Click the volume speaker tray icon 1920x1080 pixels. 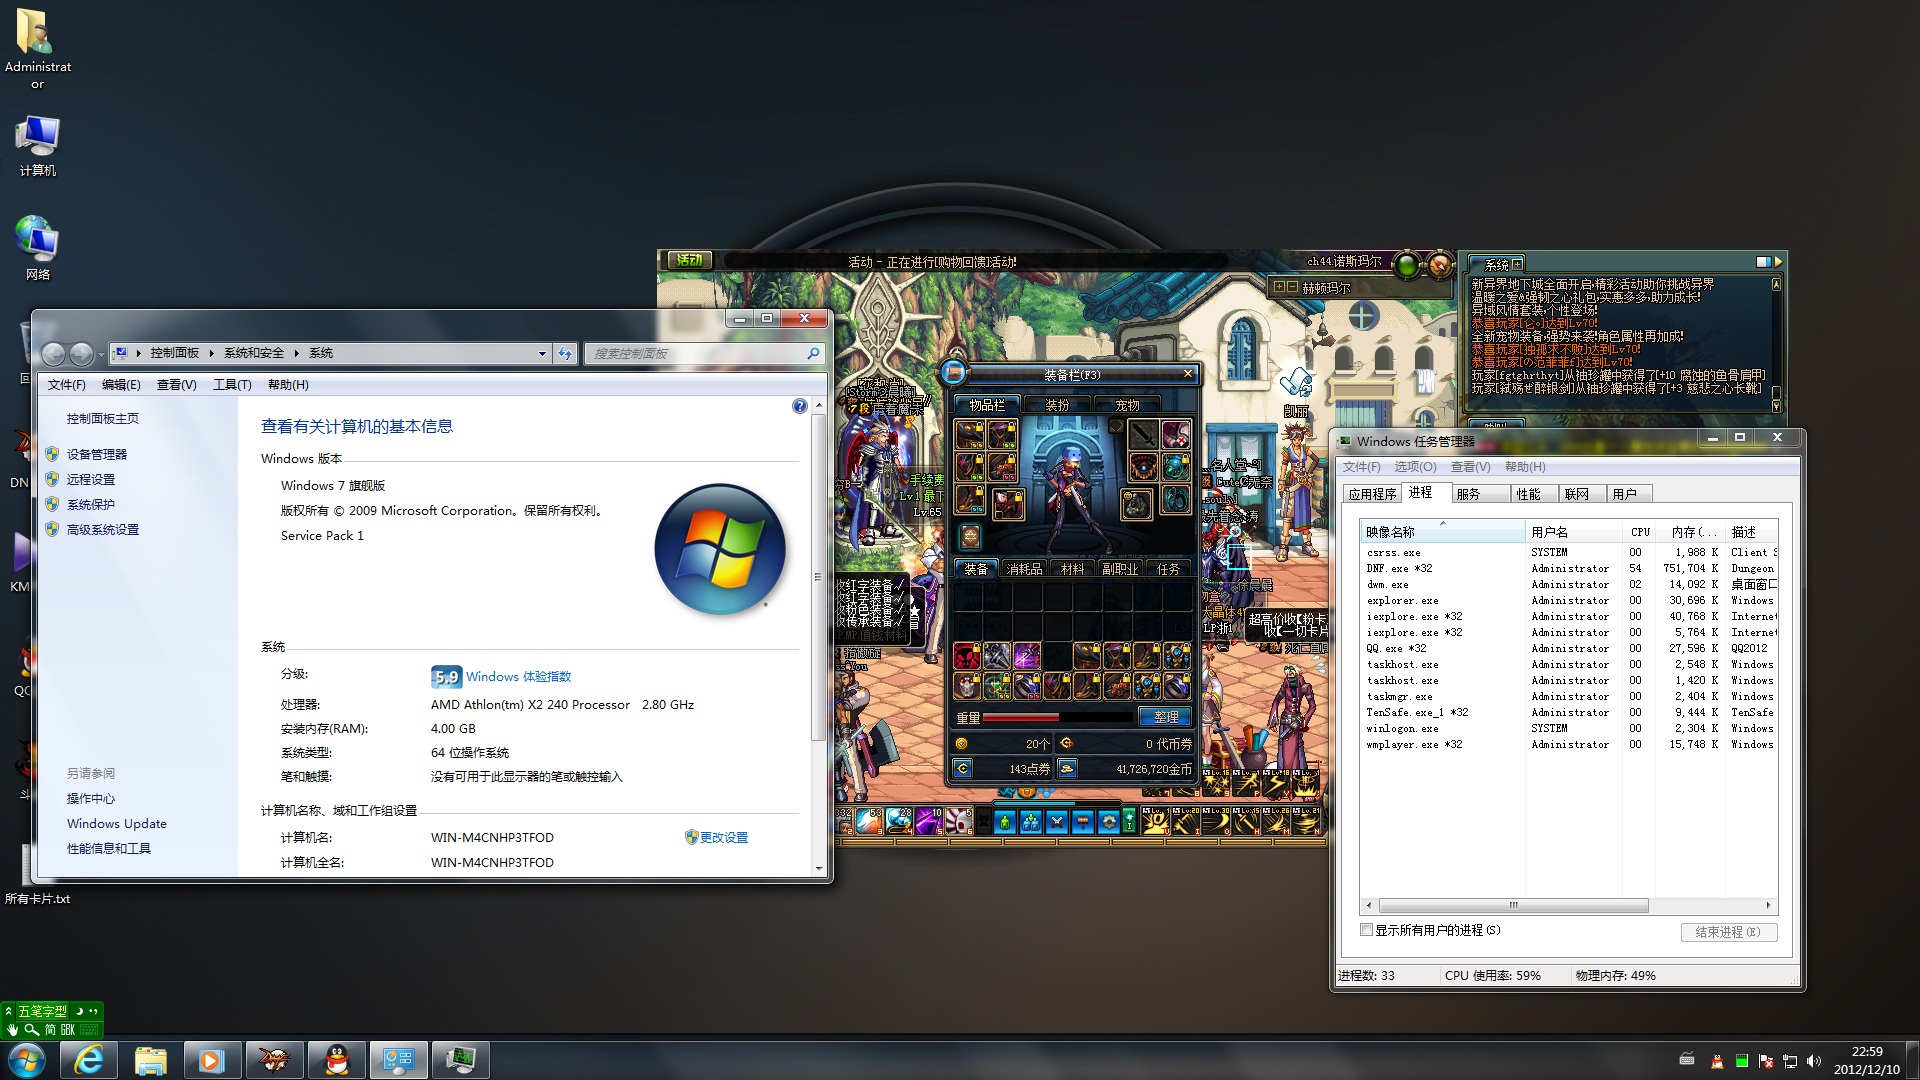[1814, 1061]
